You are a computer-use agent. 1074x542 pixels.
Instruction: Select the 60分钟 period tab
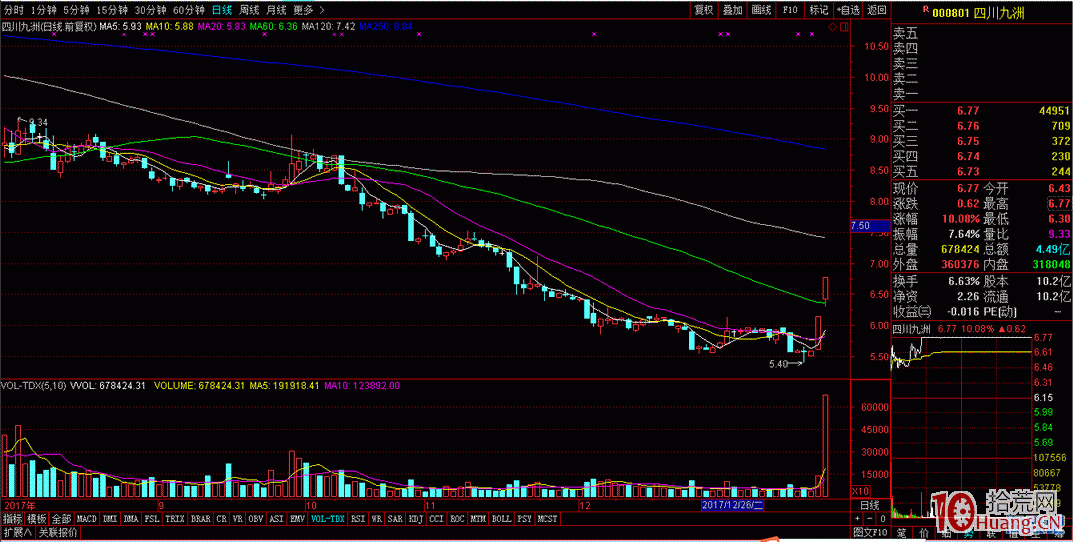tap(188, 10)
